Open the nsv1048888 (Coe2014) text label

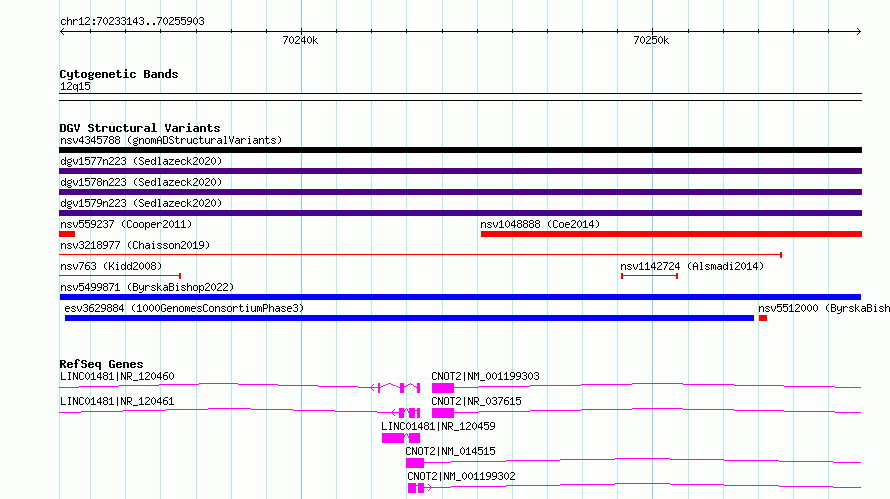tap(540, 224)
